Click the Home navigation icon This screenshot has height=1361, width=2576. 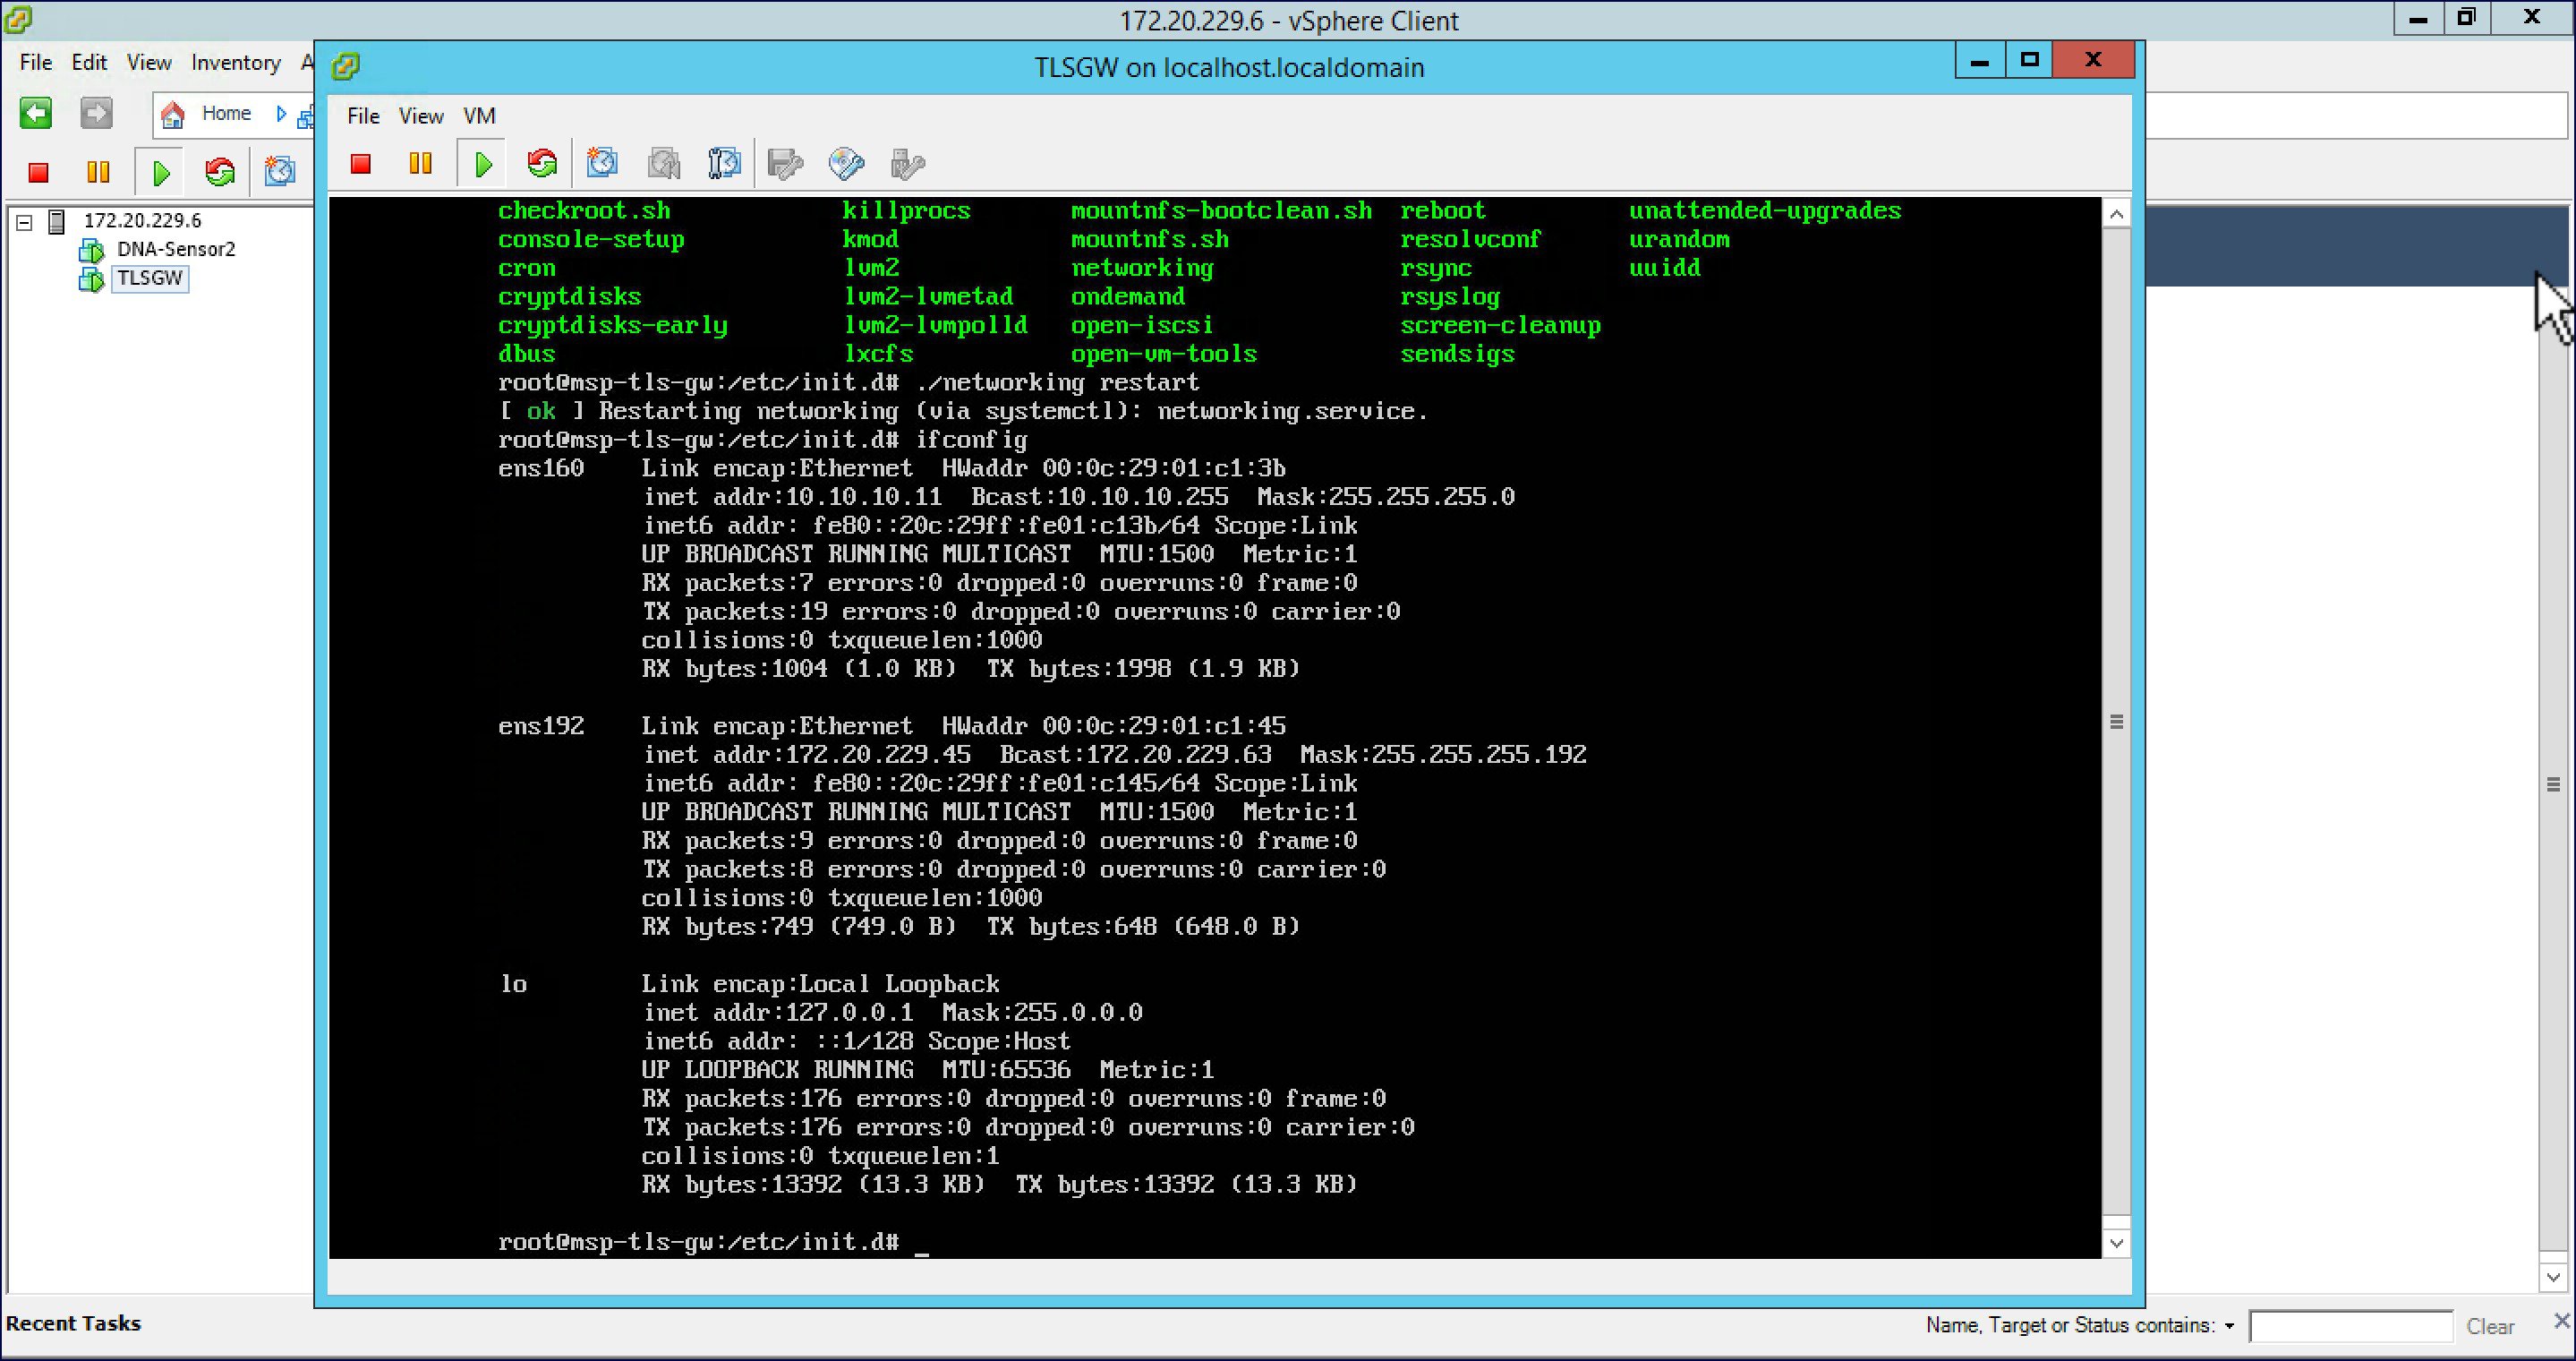(x=173, y=113)
